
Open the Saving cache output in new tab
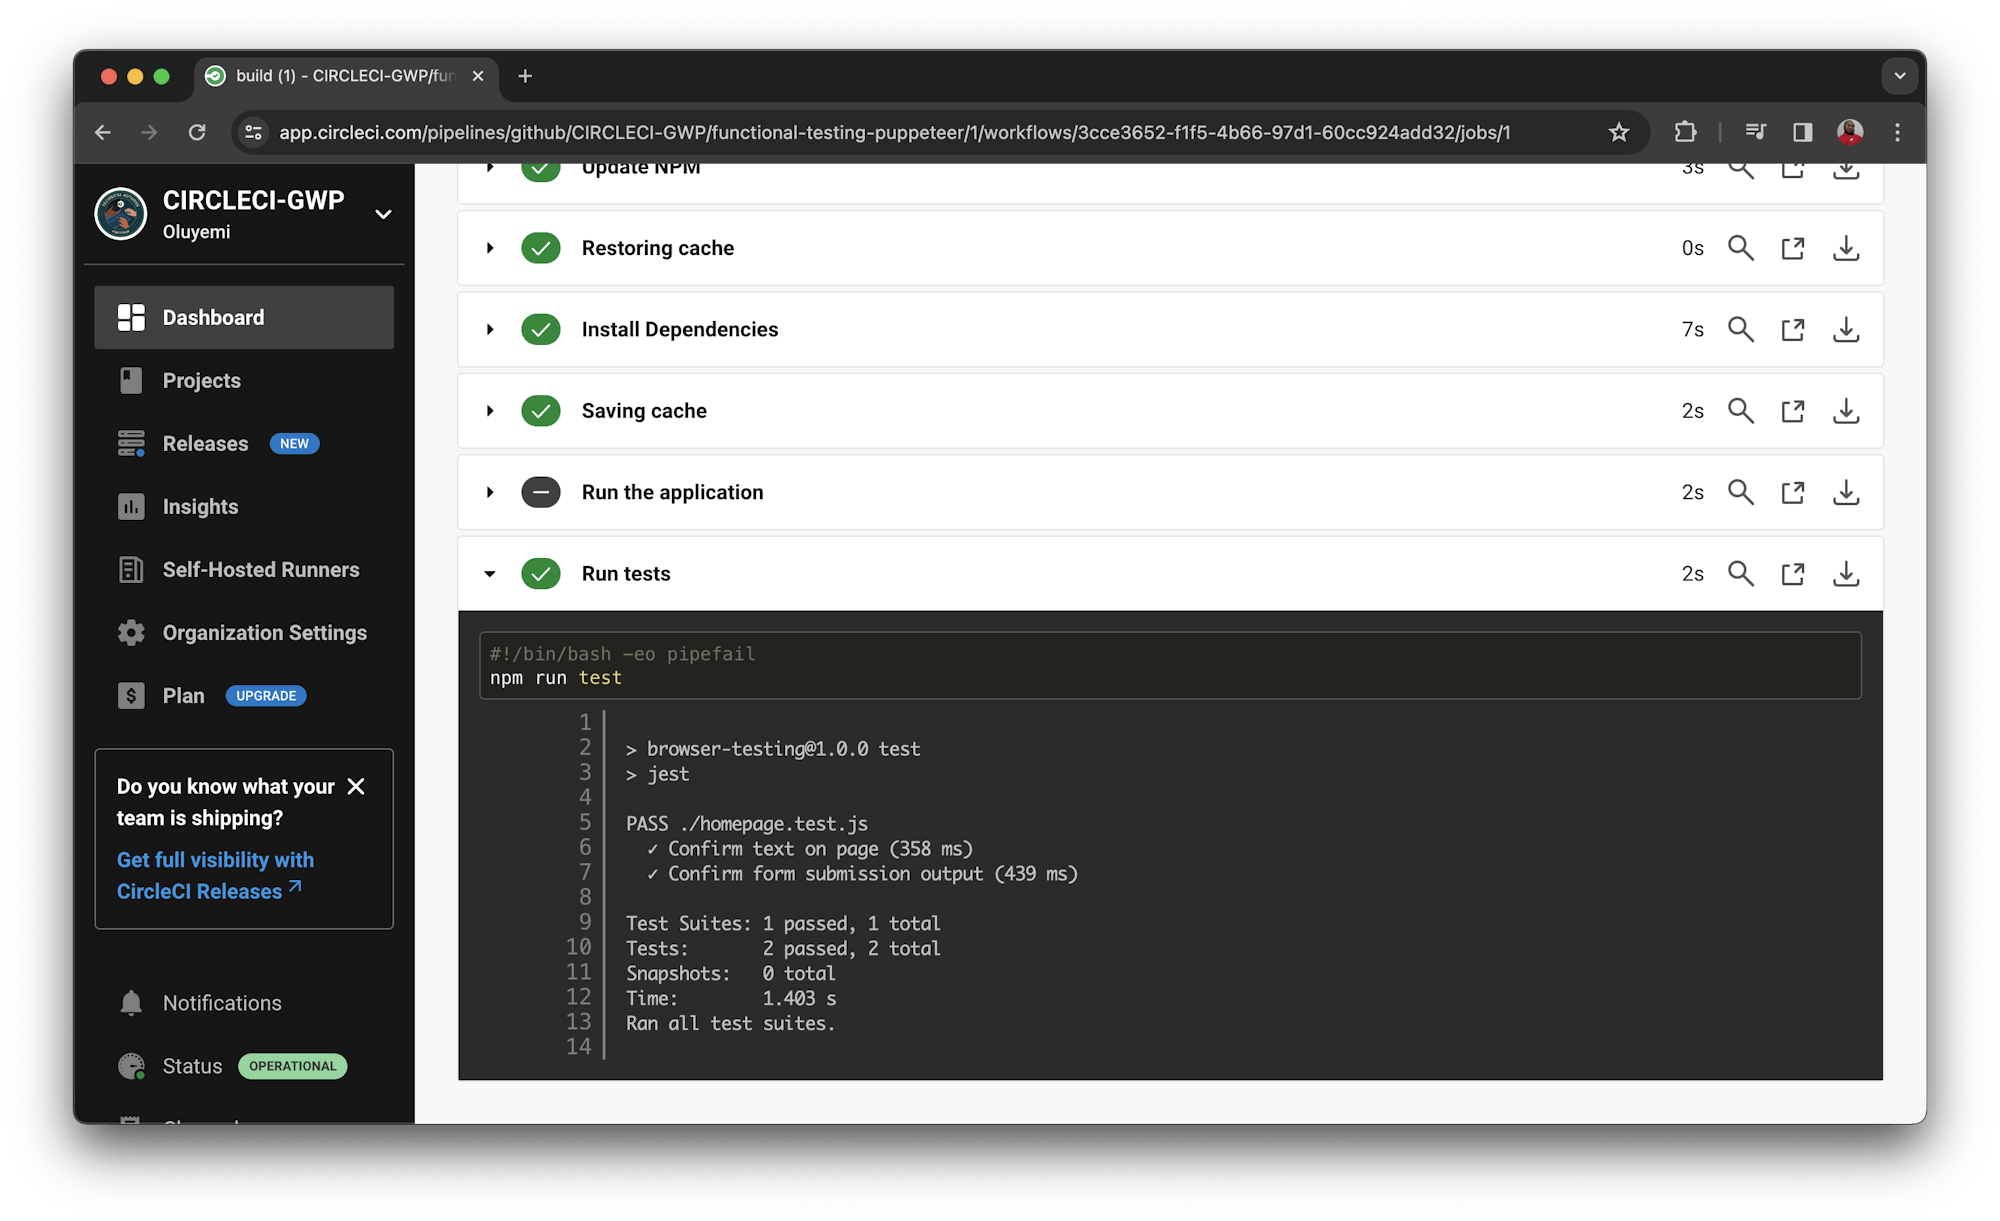1792,410
